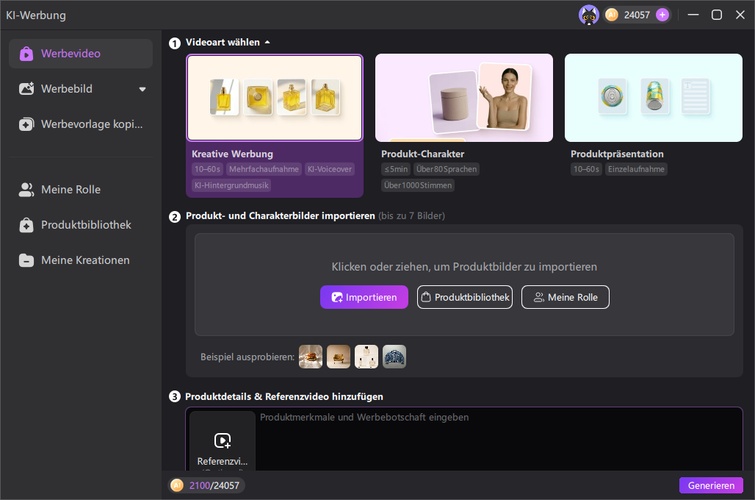Click the Produktbibliothek button in import area
755x500 pixels.
click(x=465, y=297)
